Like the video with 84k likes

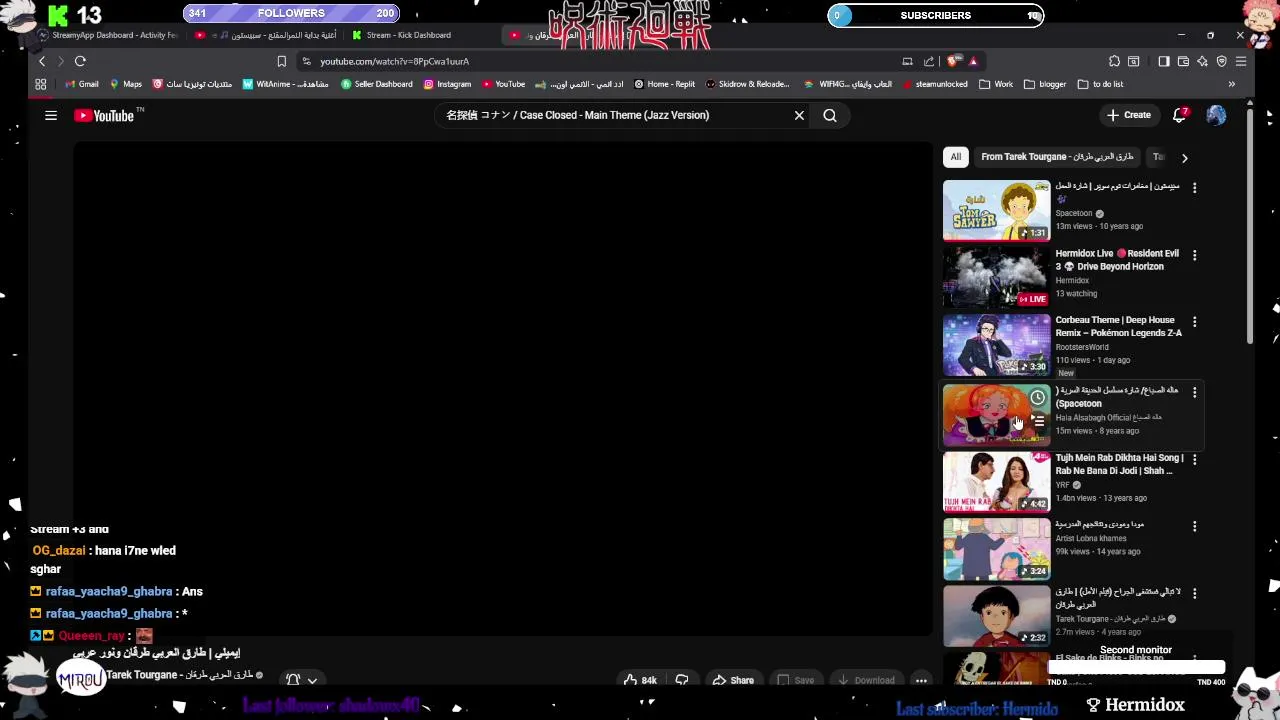640,680
